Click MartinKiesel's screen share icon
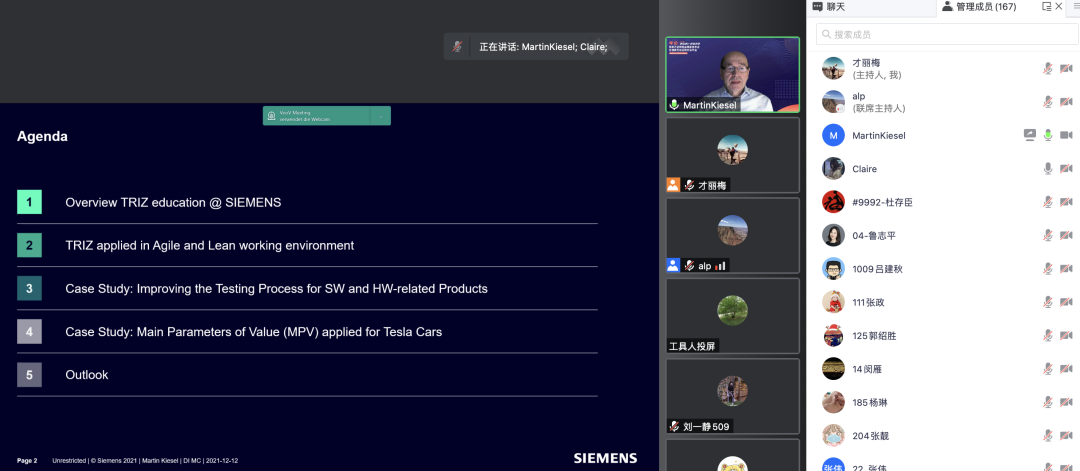This screenshot has height=471, width=1080. coord(1030,135)
